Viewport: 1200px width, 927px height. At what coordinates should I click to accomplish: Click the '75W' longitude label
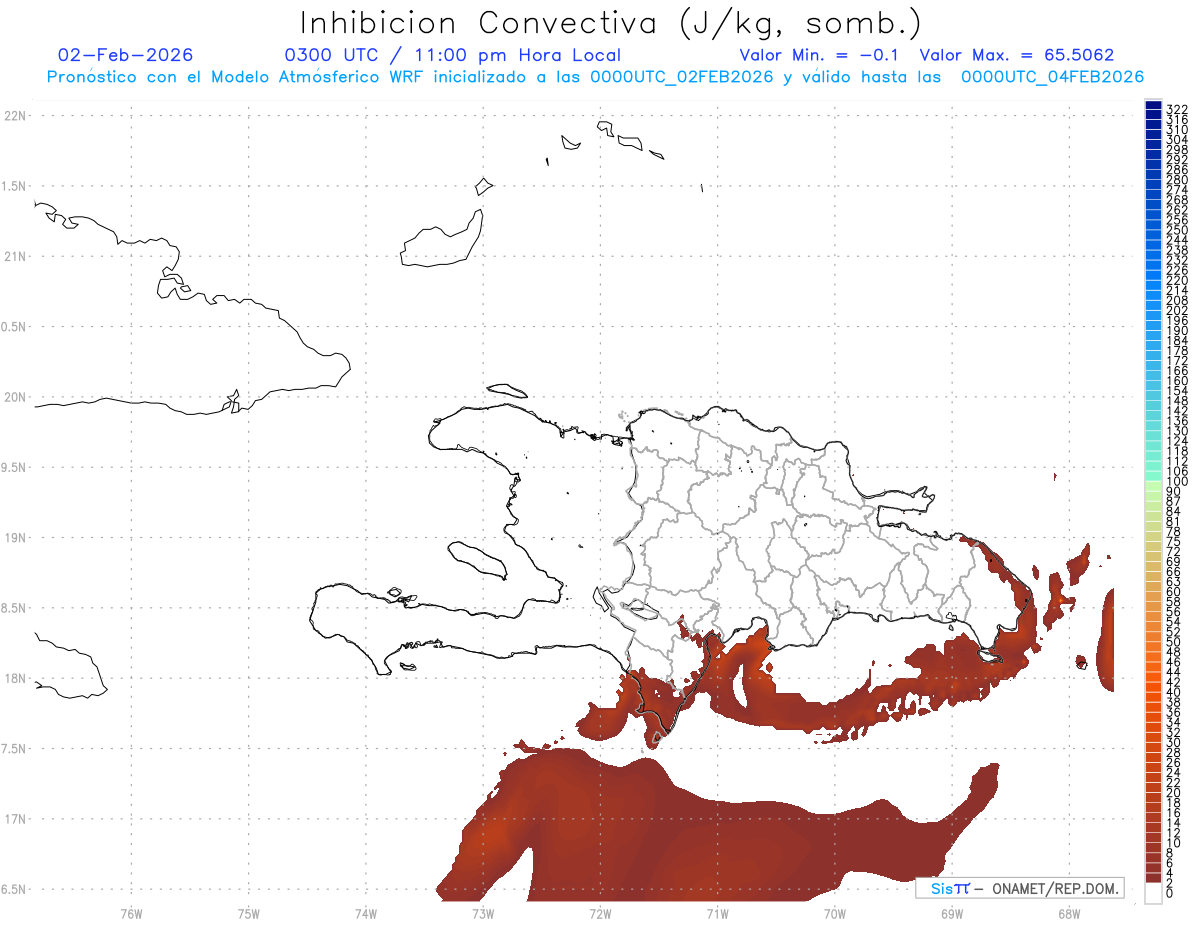pos(249,912)
